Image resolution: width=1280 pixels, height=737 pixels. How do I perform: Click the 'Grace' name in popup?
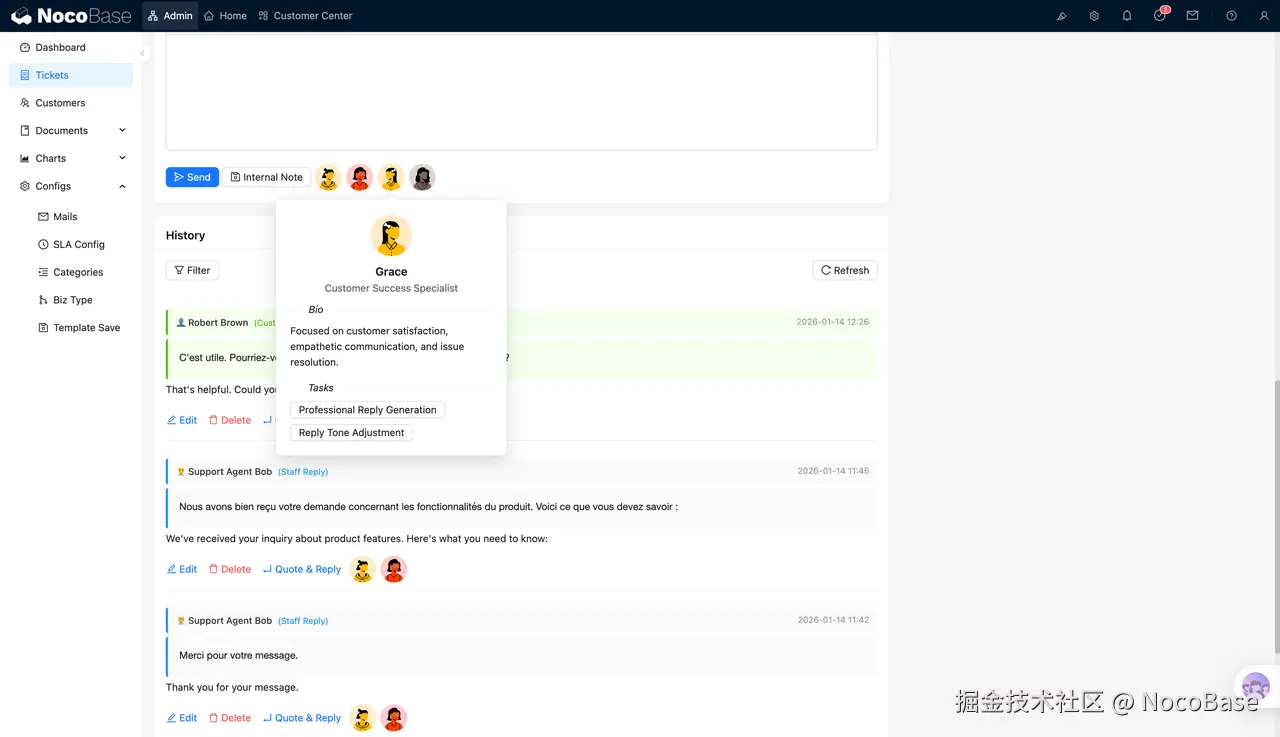point(391,272)
